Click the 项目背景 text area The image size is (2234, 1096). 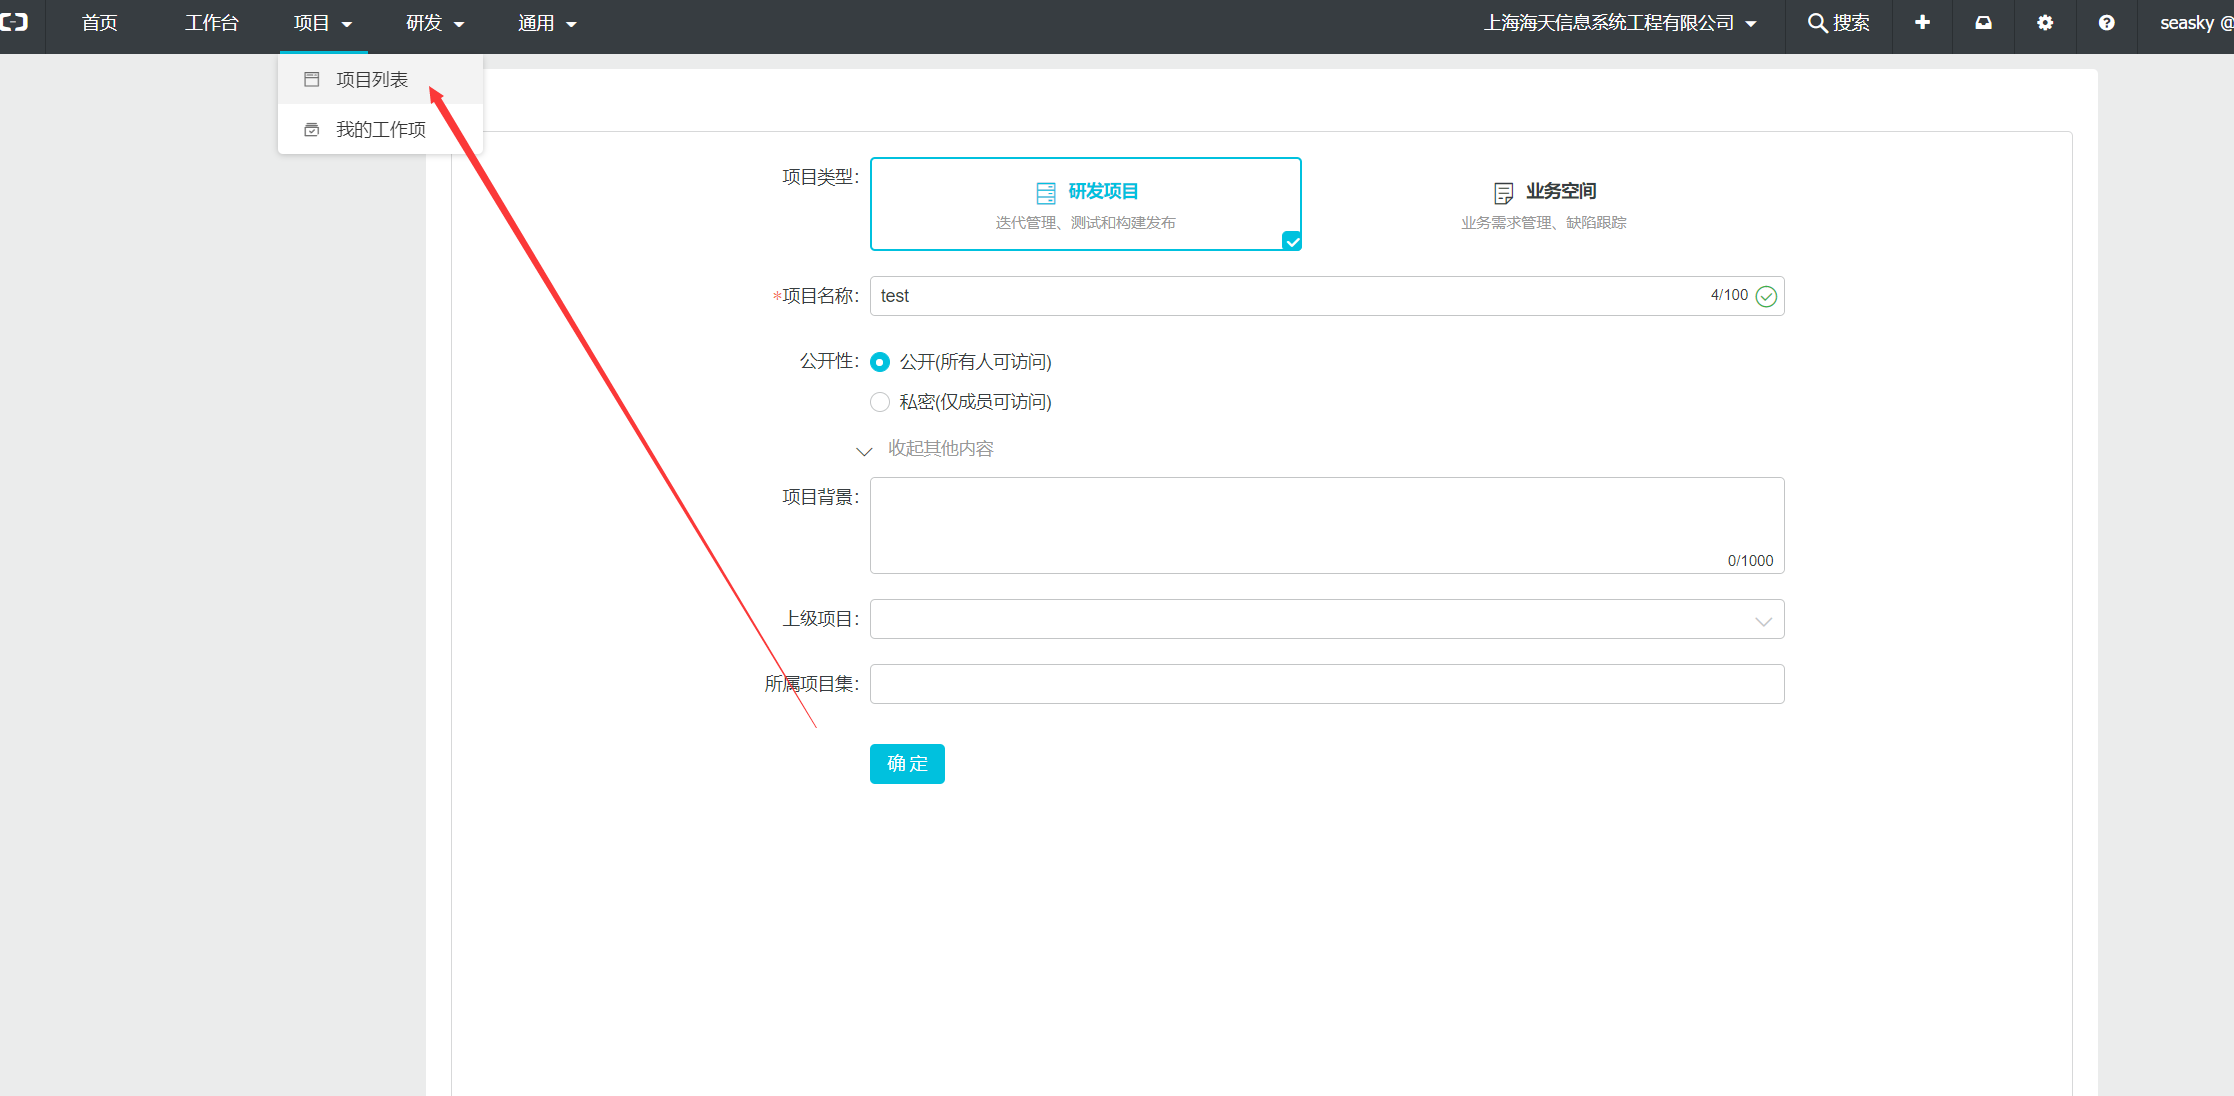[1327, 525]
